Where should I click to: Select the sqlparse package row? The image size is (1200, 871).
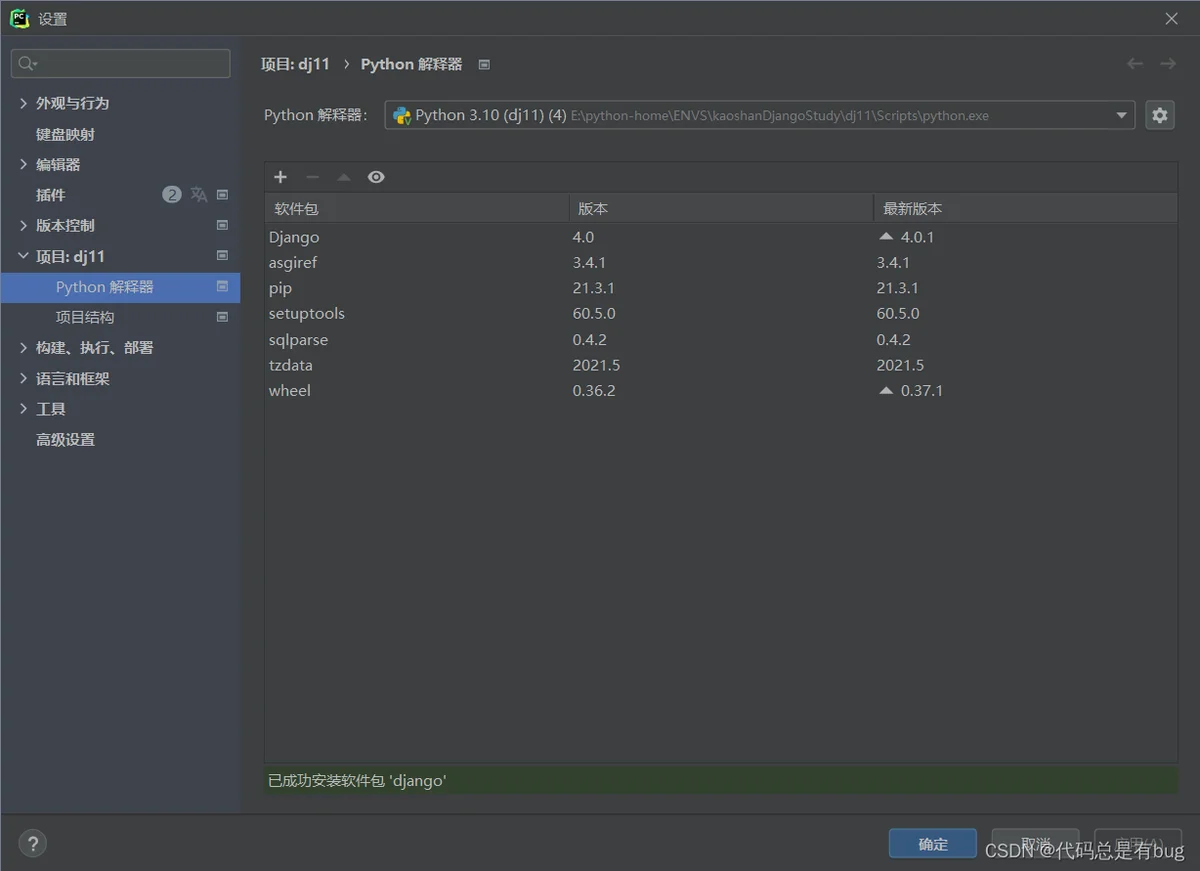tap(721, 339)
